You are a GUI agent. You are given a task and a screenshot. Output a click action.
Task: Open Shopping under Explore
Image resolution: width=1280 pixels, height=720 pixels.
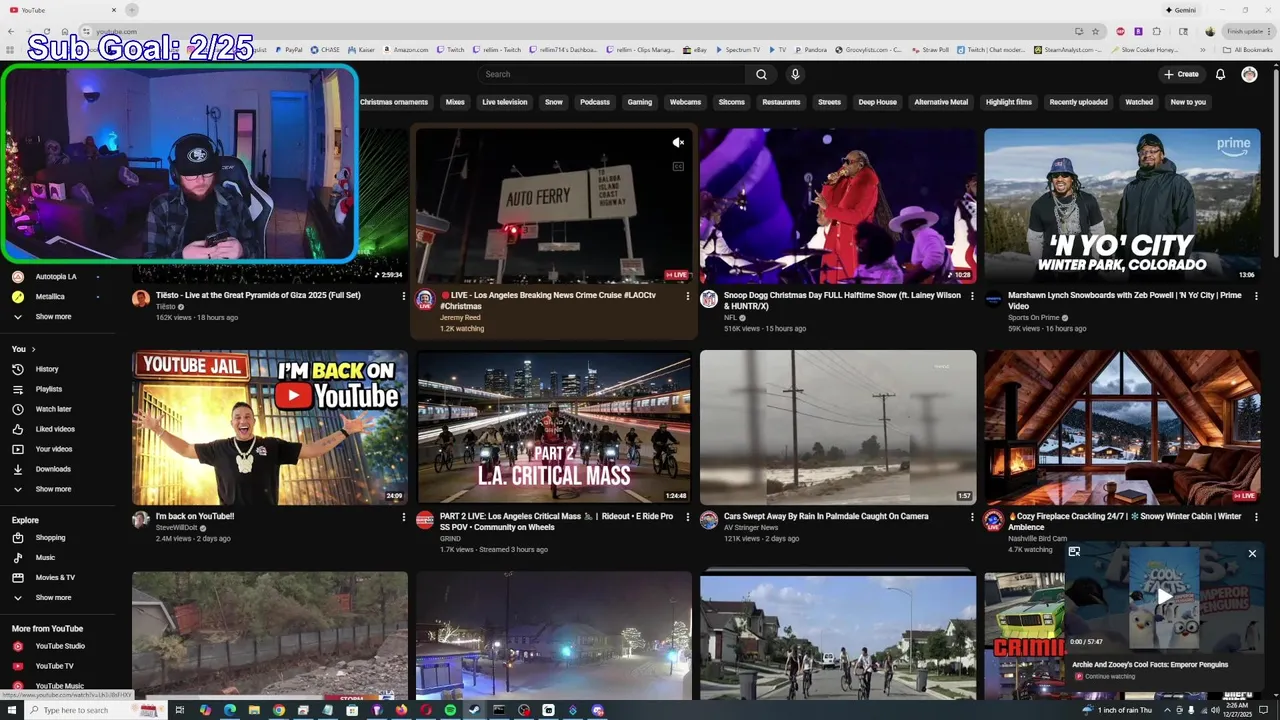57,538
